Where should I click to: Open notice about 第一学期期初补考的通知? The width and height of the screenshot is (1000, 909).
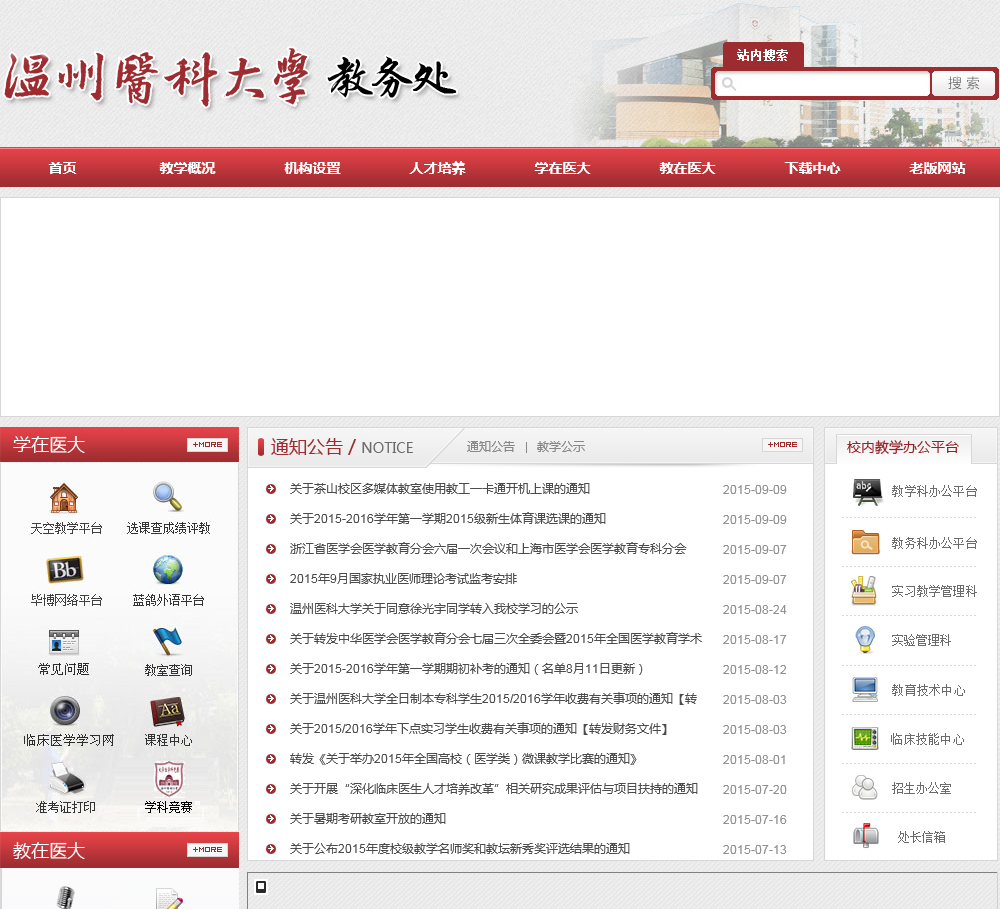coord(467,669)
